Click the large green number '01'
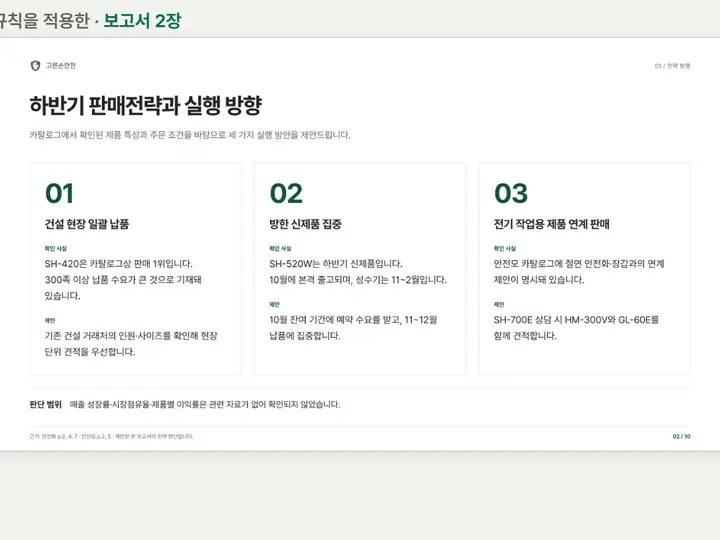 (59, 193)
